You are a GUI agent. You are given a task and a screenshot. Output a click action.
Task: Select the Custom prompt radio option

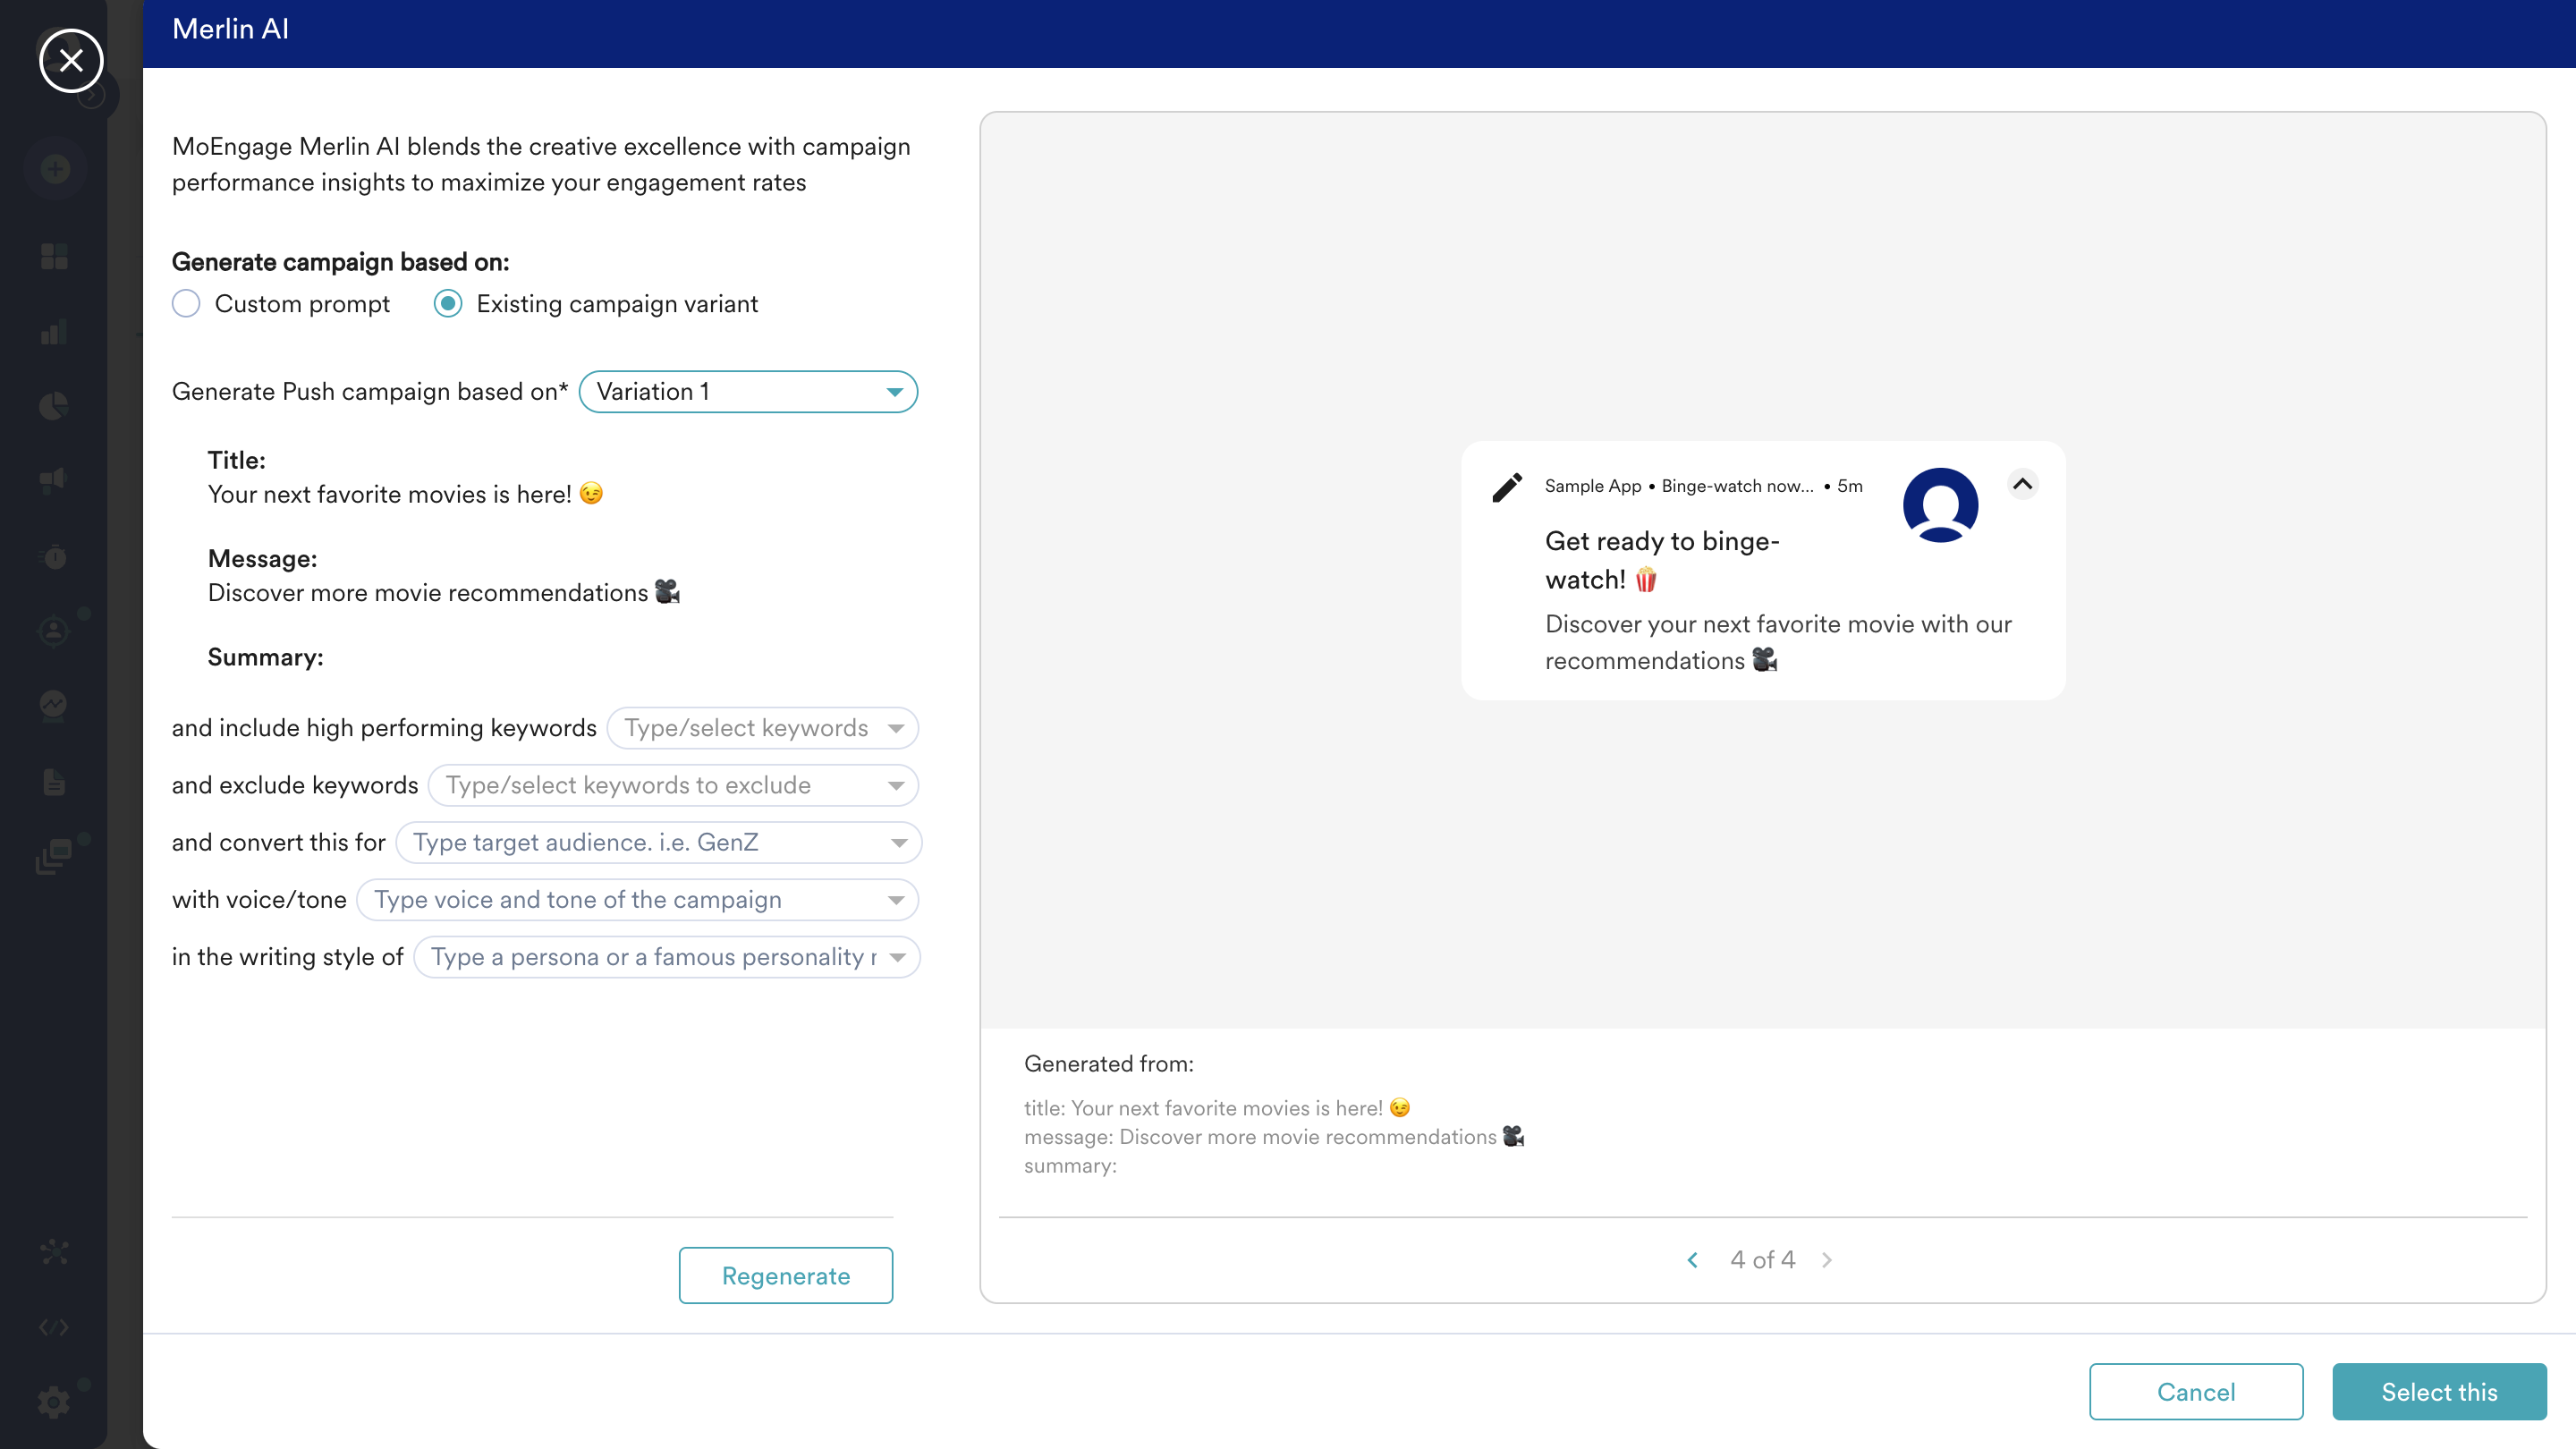186,304
